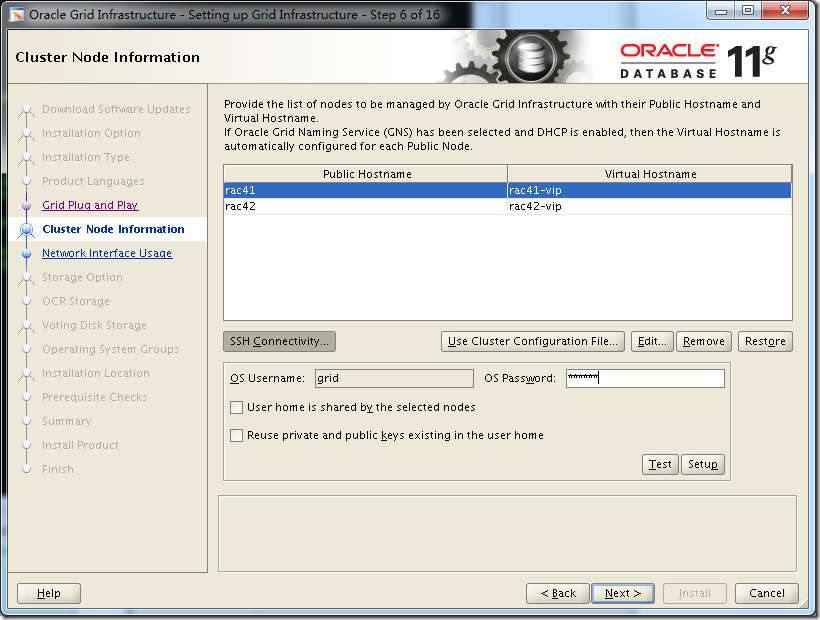Test SSH connectivity
820x620 pixels.
point(660,464)
